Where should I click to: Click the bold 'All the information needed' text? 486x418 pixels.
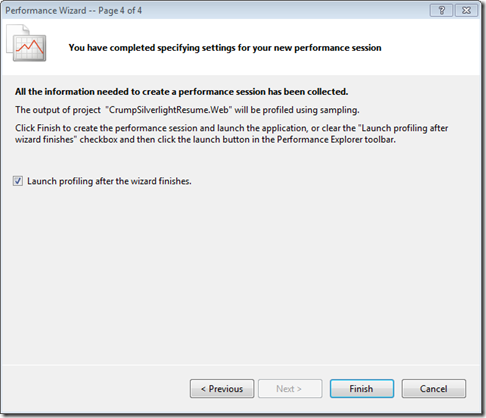181,92
